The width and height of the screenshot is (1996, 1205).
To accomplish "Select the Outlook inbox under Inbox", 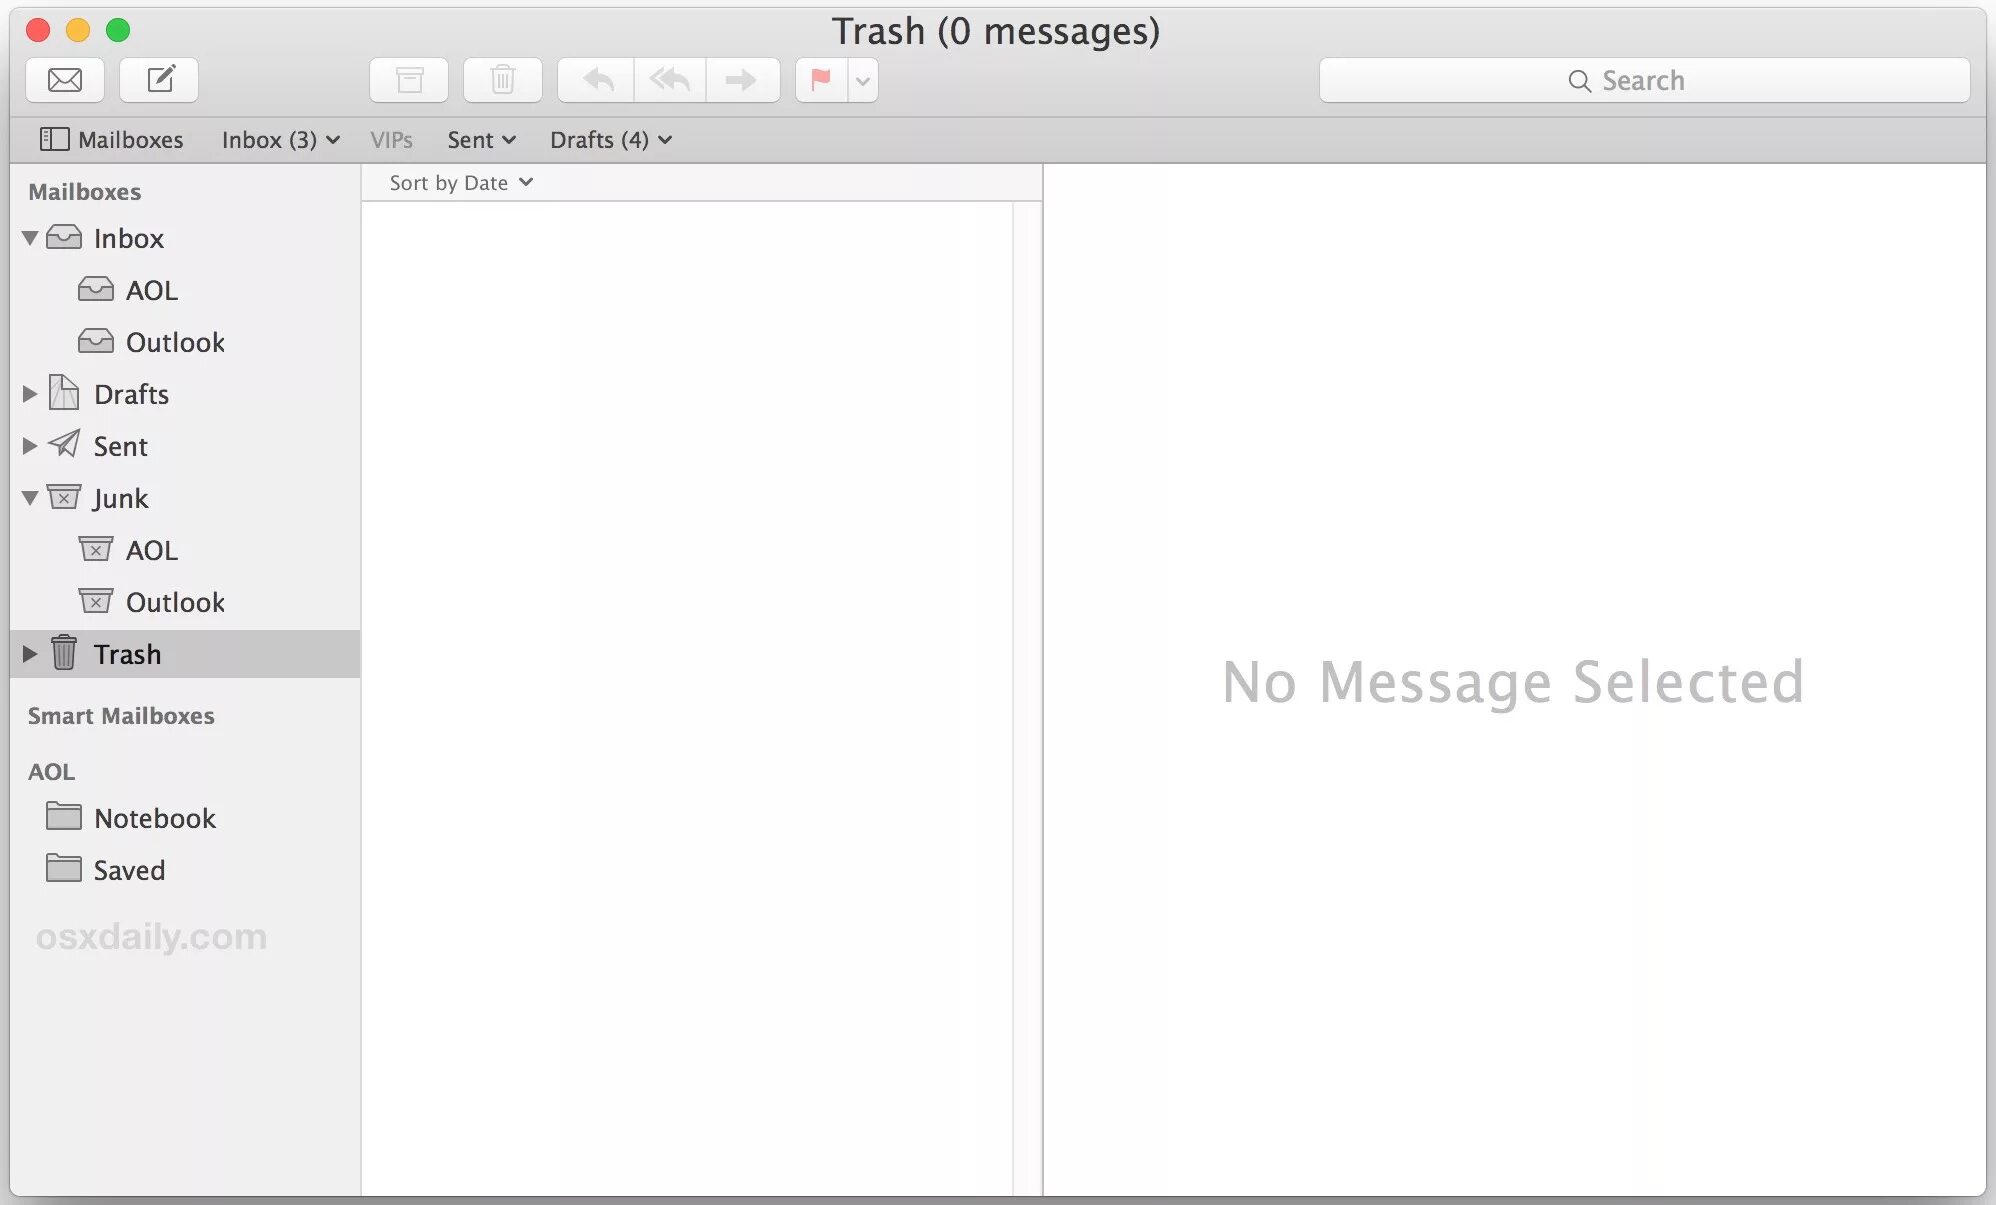I will (175, 342).
